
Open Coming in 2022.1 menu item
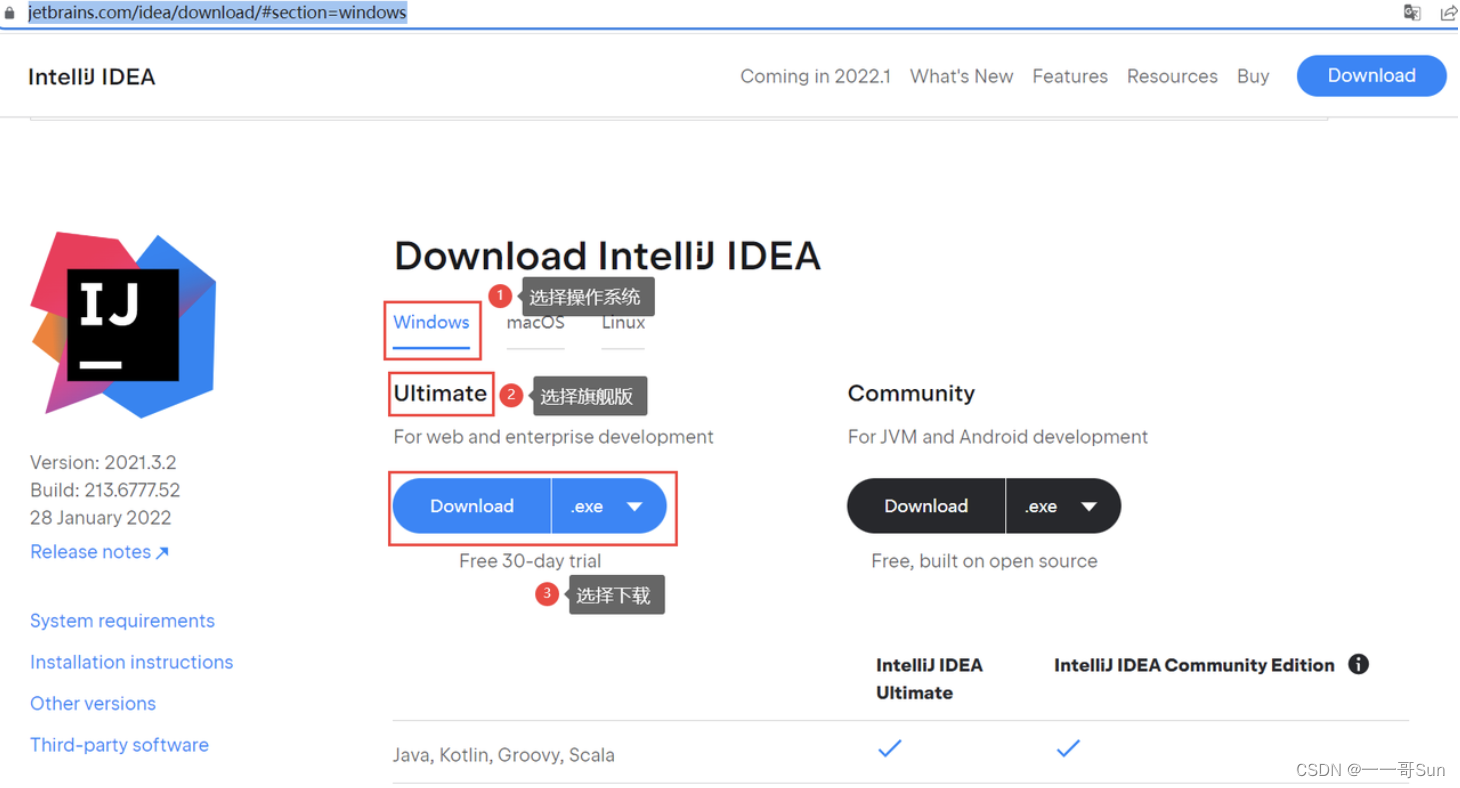(x=815, y=76)
